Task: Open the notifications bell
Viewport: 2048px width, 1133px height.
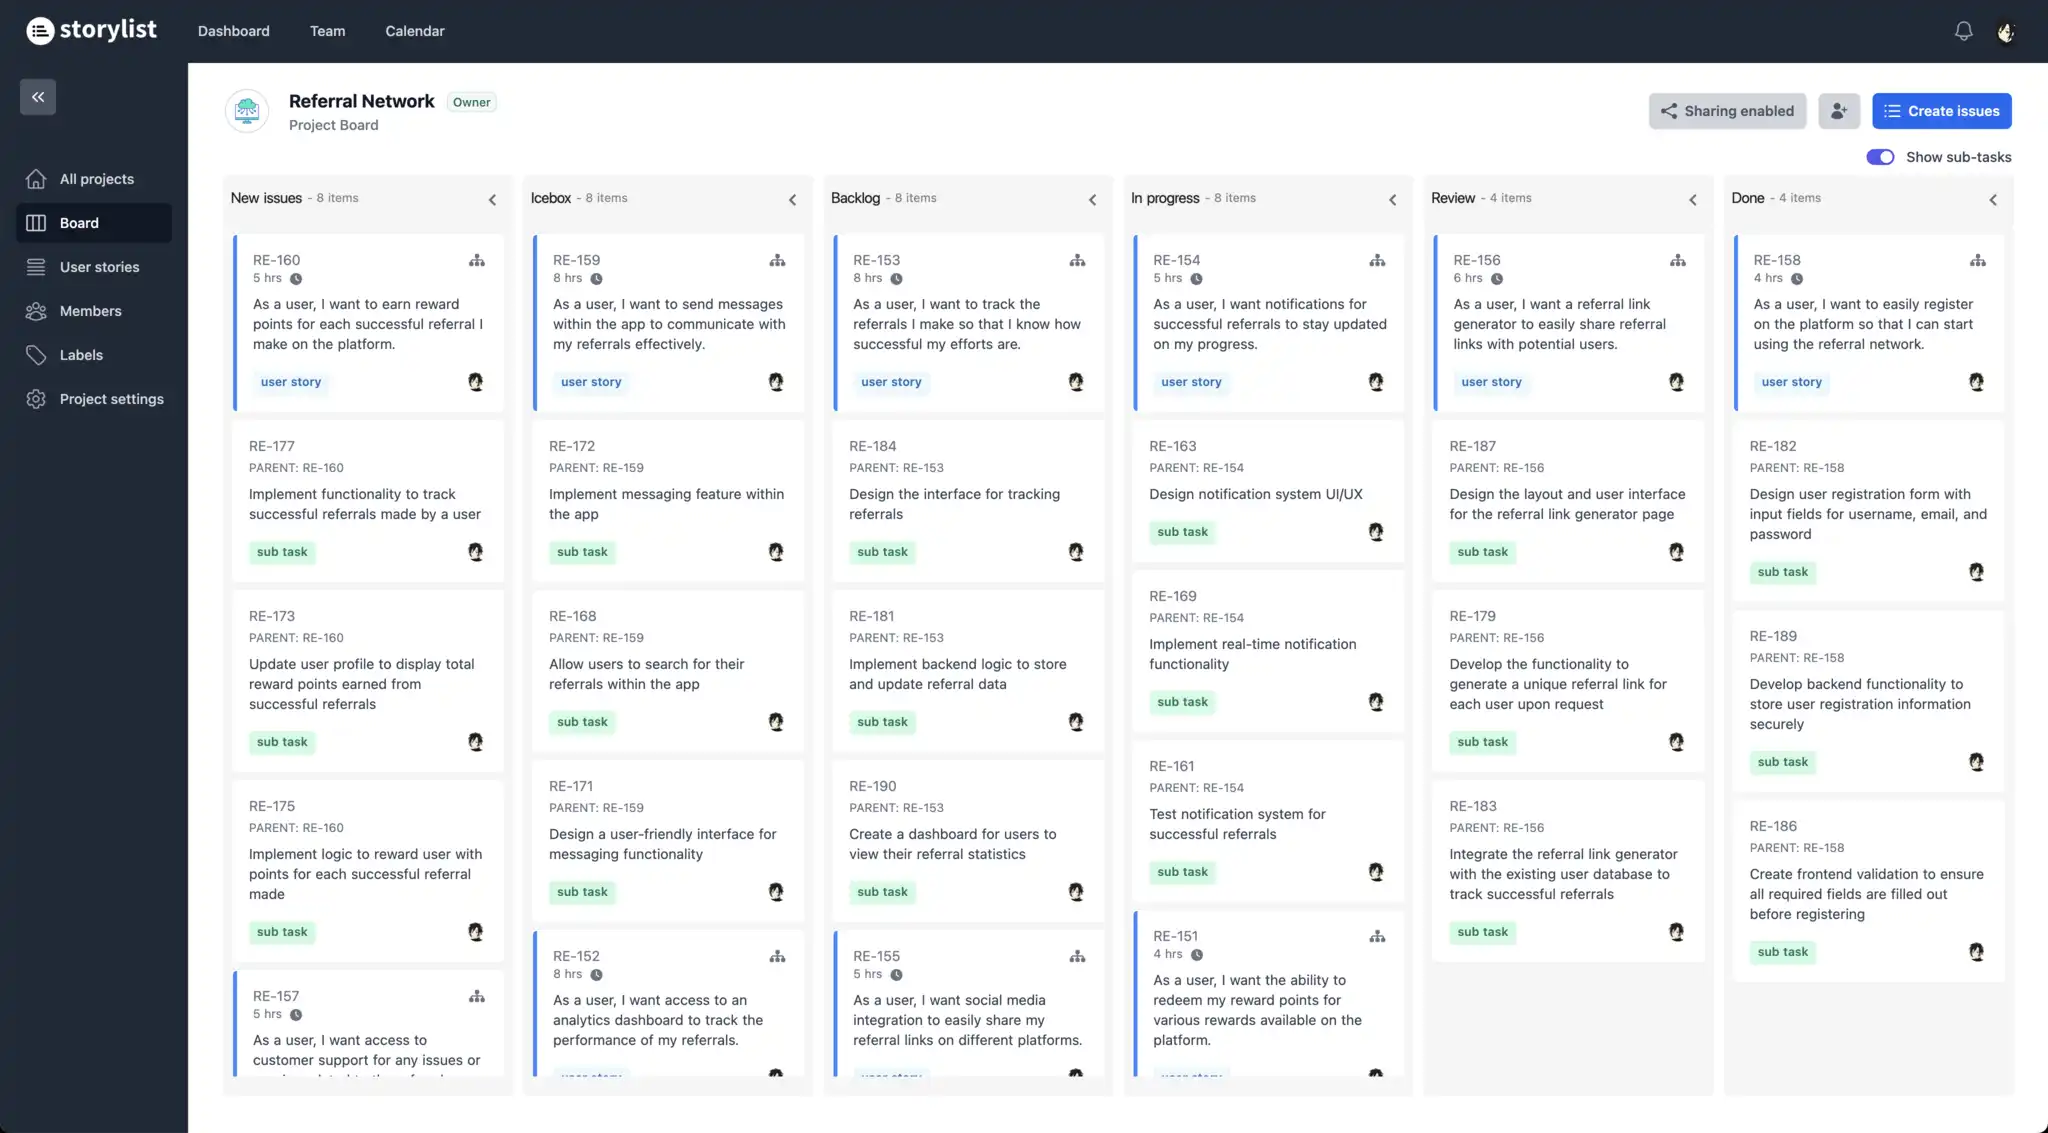Action: tap(1963, 31)
